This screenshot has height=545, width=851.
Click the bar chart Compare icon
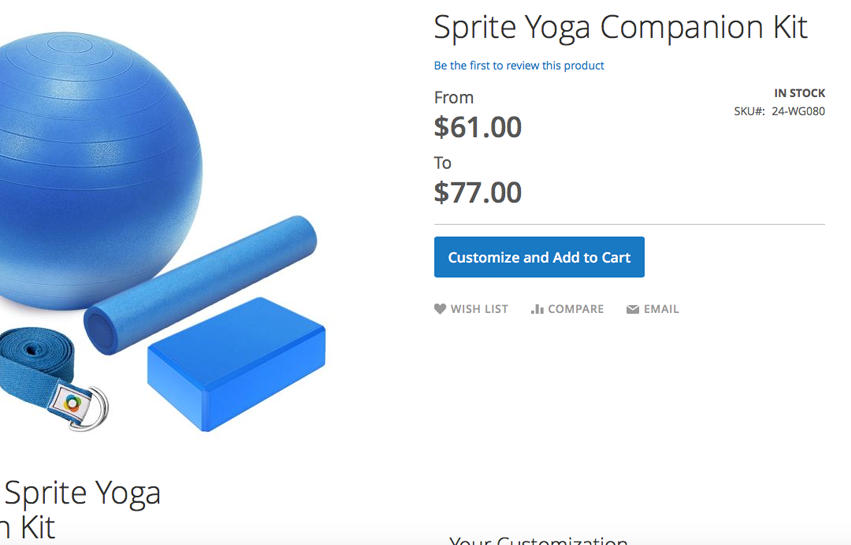coord(537,309)
